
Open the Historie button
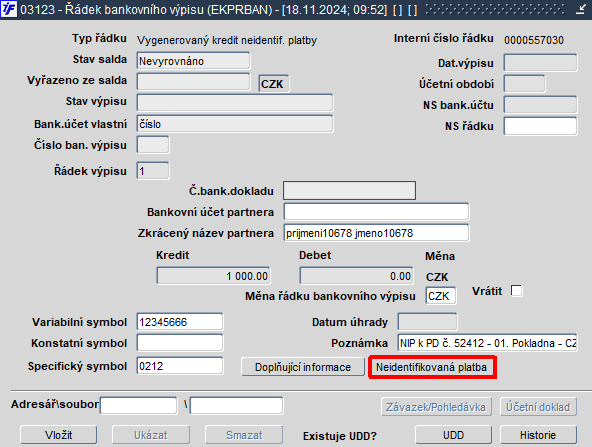pyautogui.click(x=538, y=435)
